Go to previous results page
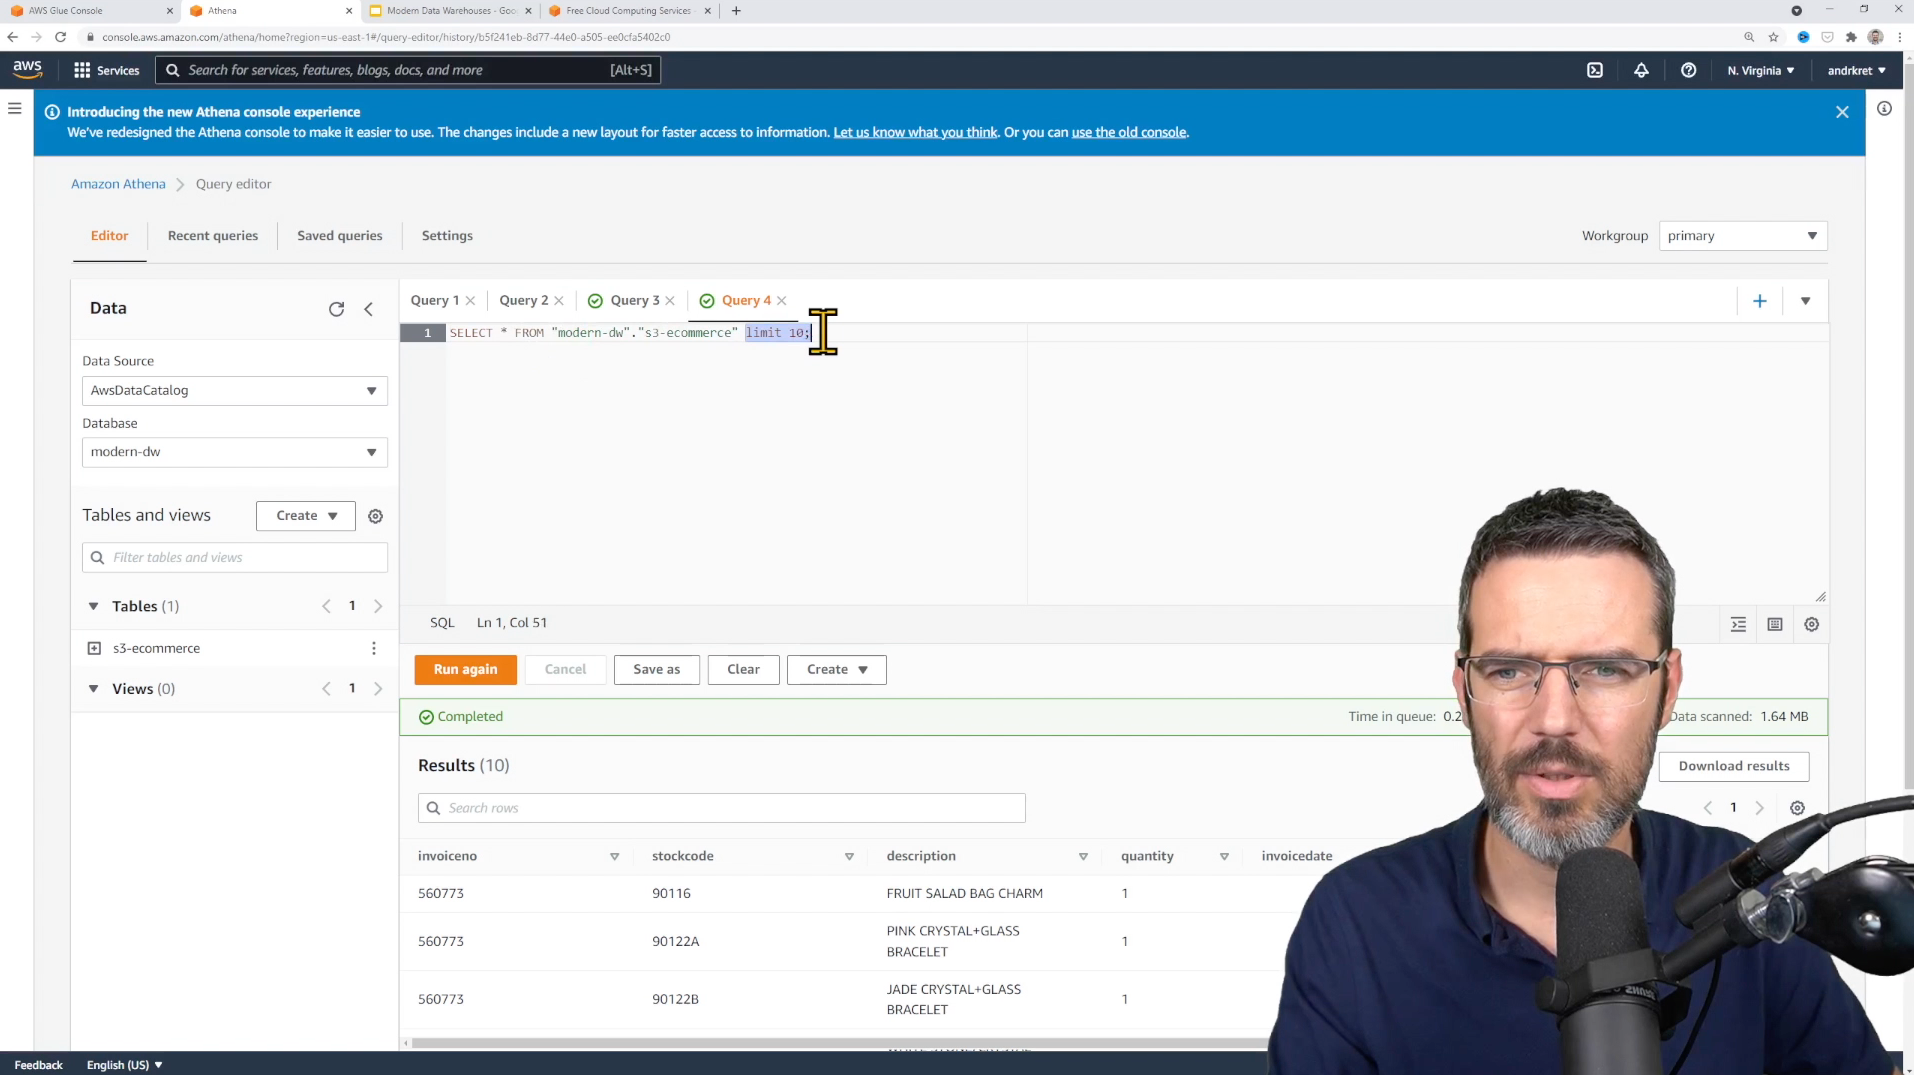This screenshot has height=1075, width=1914. click(1707, 808)
